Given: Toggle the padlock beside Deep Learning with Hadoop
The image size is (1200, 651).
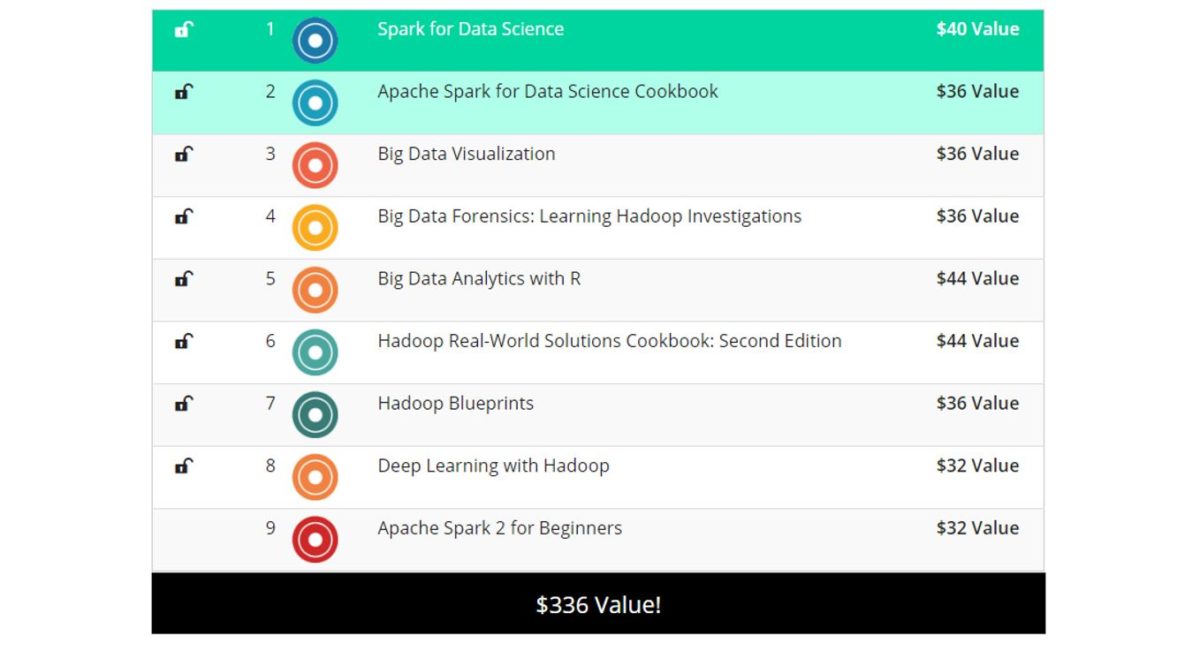Looking at the screenshot, I should (x=183, y=467).
